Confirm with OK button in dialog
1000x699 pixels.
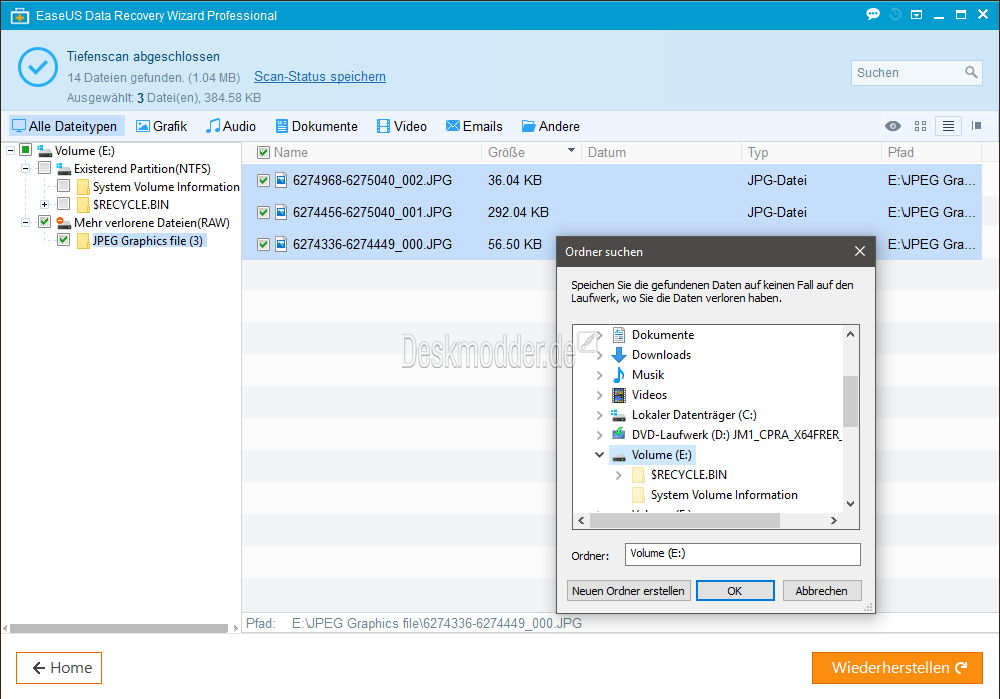pyautogui.click(x=735, y=591)
